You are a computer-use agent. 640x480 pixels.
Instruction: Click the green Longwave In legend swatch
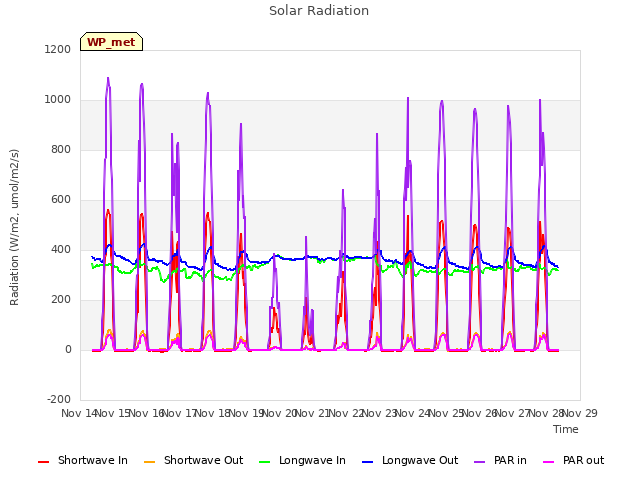pos(264,462)
